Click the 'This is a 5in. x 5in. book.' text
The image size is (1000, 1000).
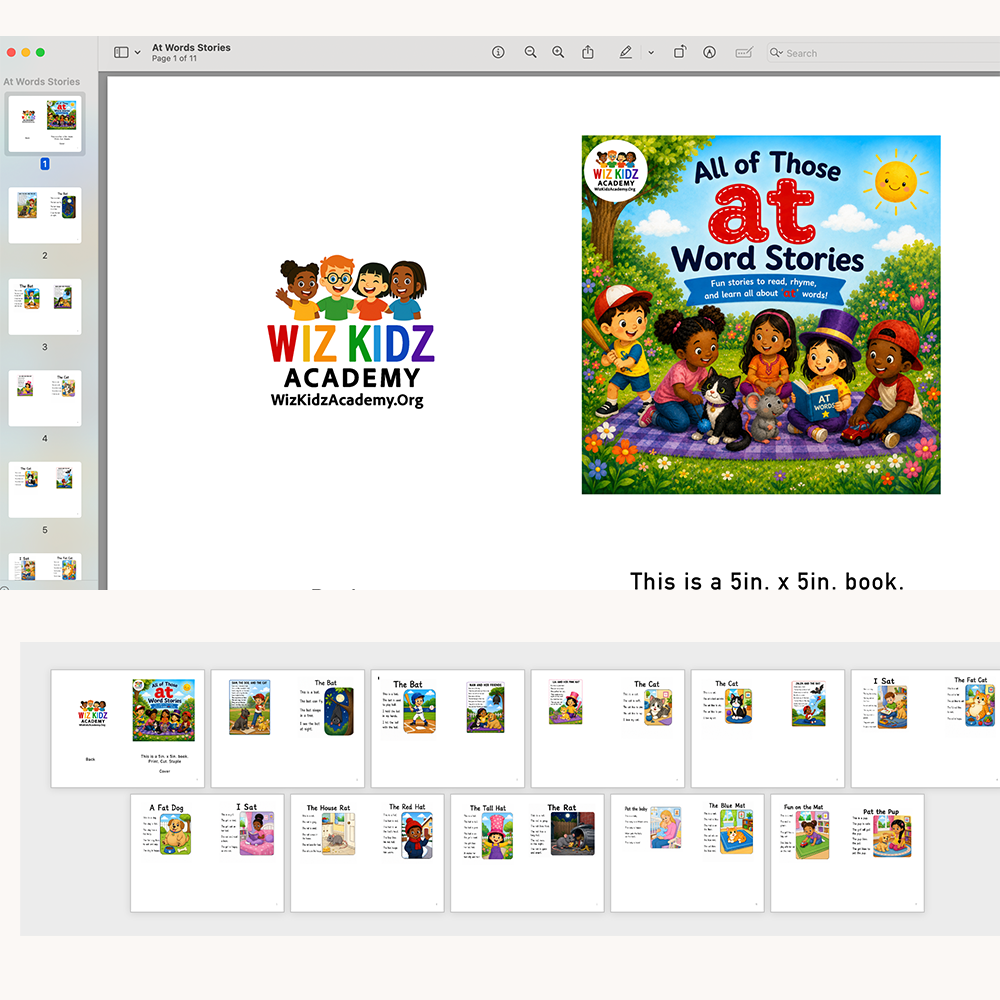click(x=767, y=582)
